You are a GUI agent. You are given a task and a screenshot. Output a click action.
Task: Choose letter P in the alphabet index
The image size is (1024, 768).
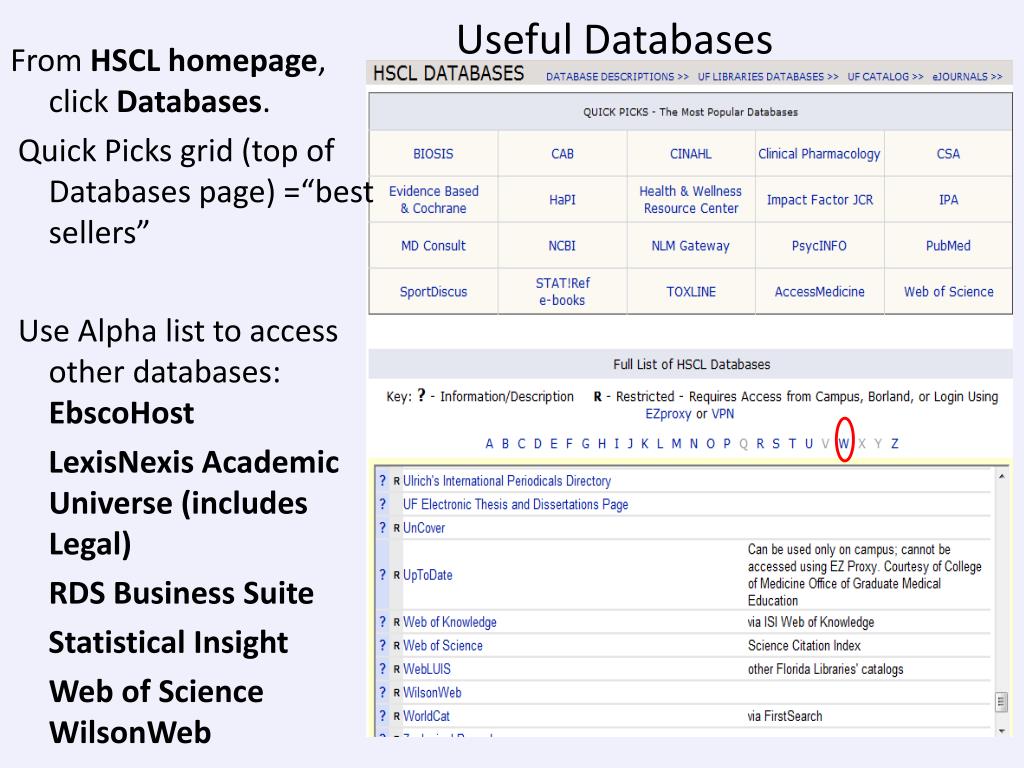(x=726, y=444)
